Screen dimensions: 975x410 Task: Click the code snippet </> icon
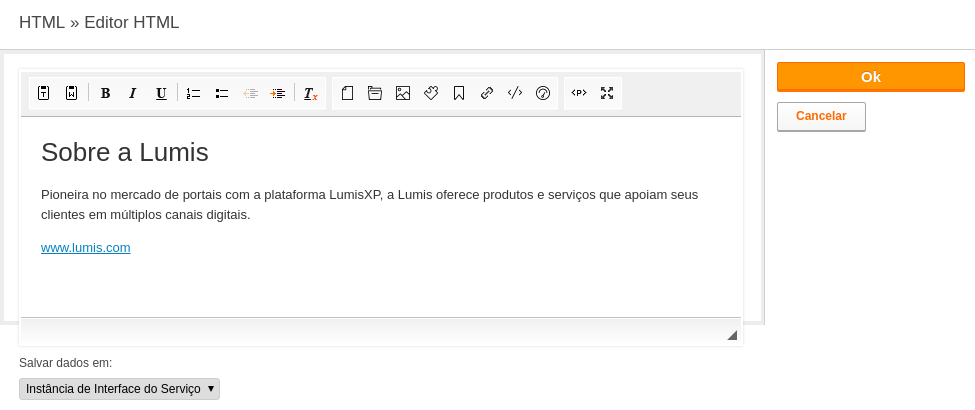(x=515, y=93)
